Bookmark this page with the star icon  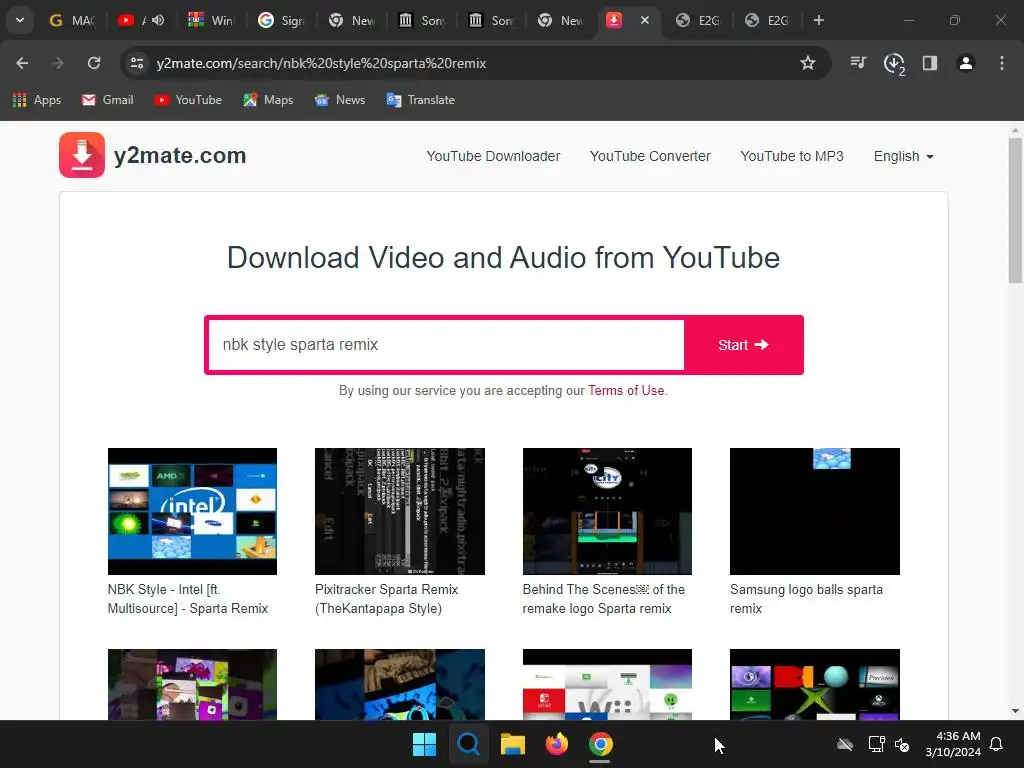[x=808, y=63]
